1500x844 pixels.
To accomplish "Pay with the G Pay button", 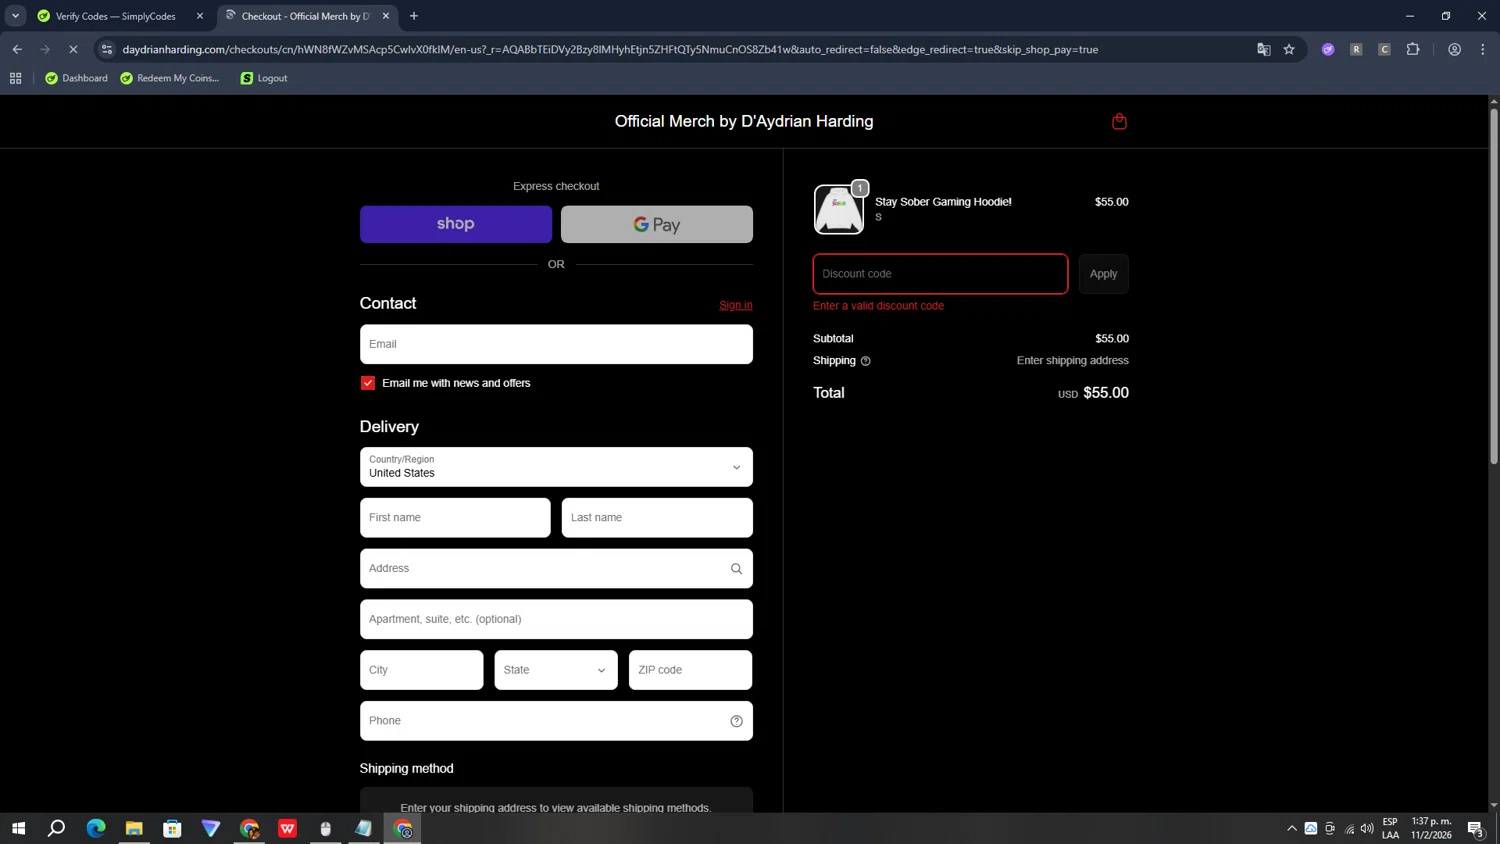I will tap(657, 224).
